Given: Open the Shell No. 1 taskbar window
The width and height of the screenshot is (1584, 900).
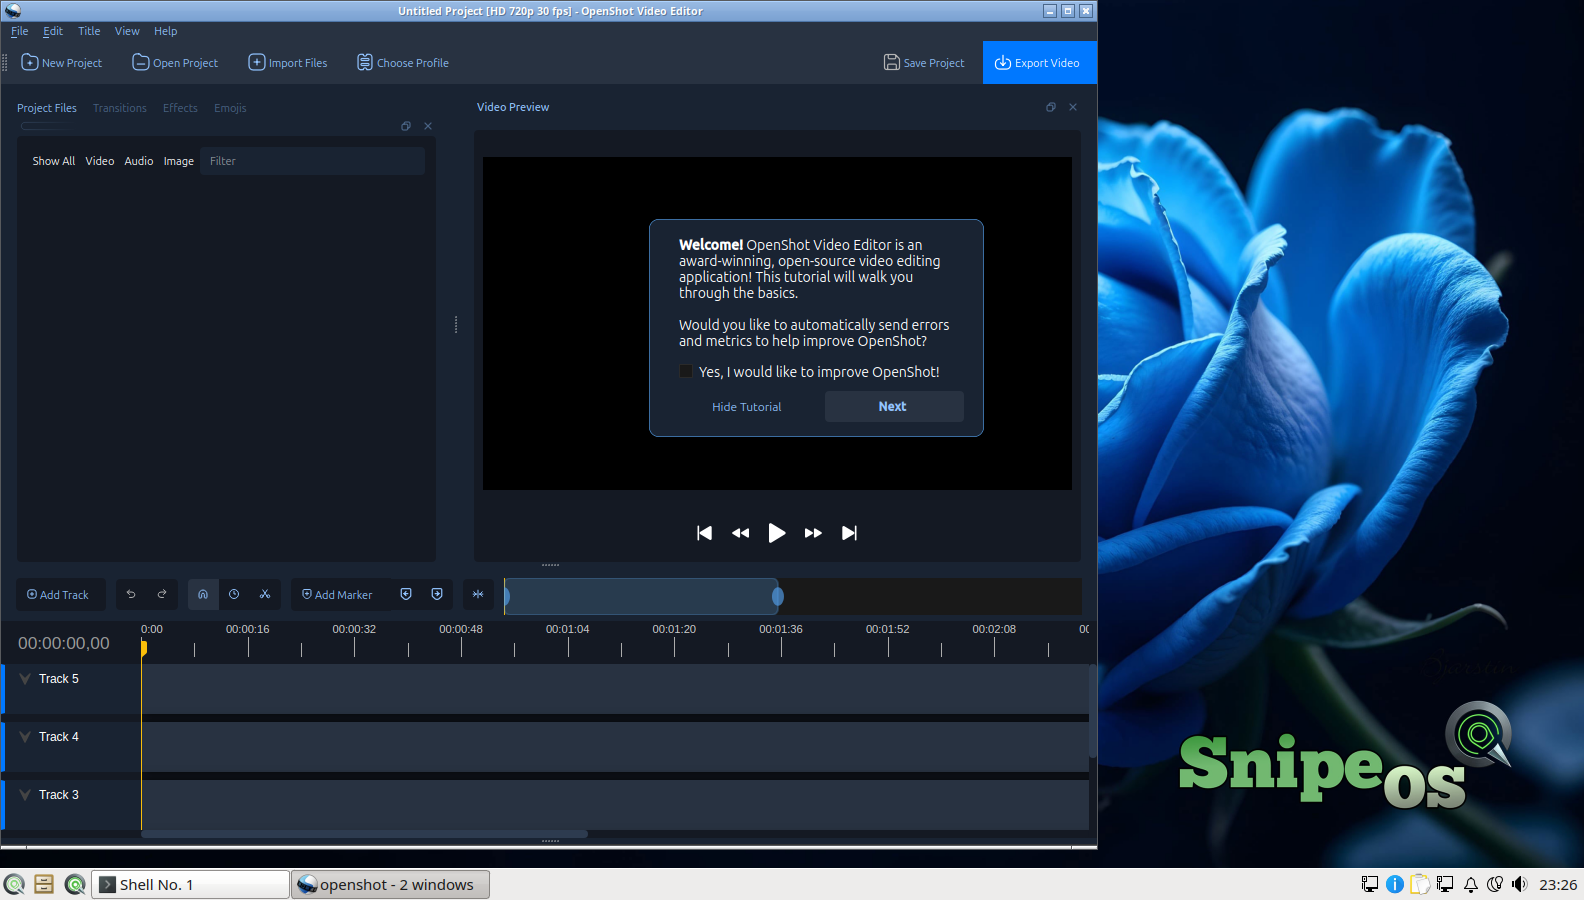Looking at the screenshot, I should pyautogui.click(x=190, y=885).
